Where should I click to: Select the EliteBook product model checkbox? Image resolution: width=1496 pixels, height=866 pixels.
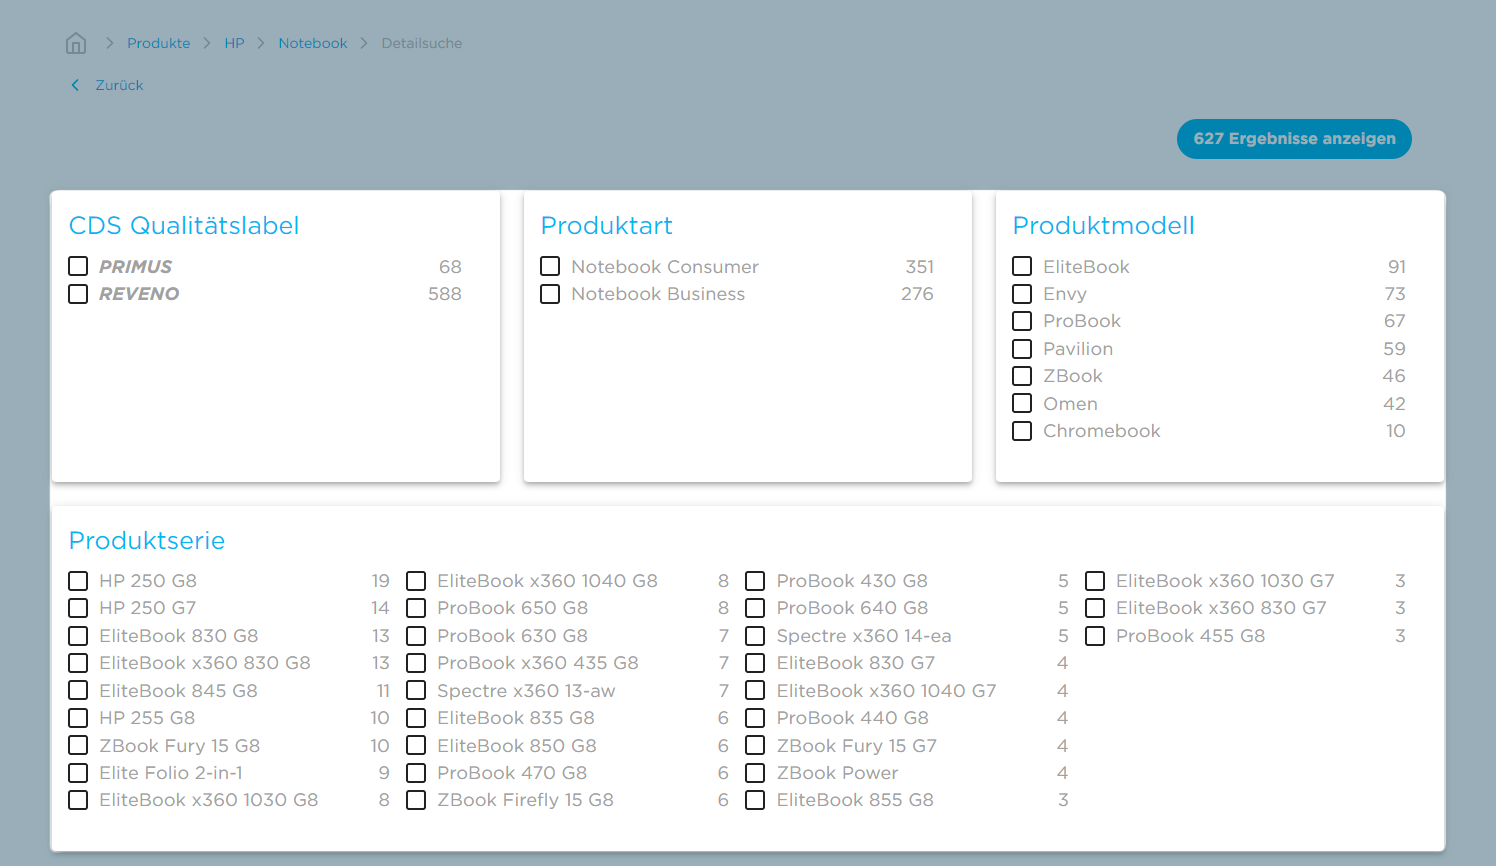(x=1022, y=266)
